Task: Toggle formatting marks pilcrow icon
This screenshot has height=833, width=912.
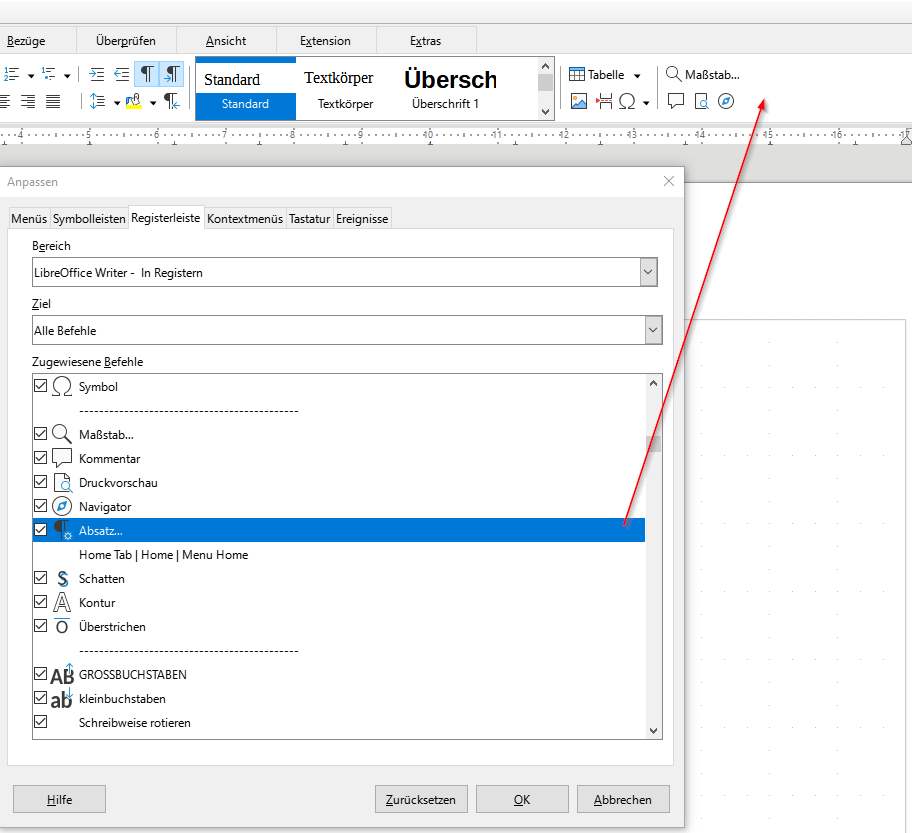Action: [x=147, y=74]
